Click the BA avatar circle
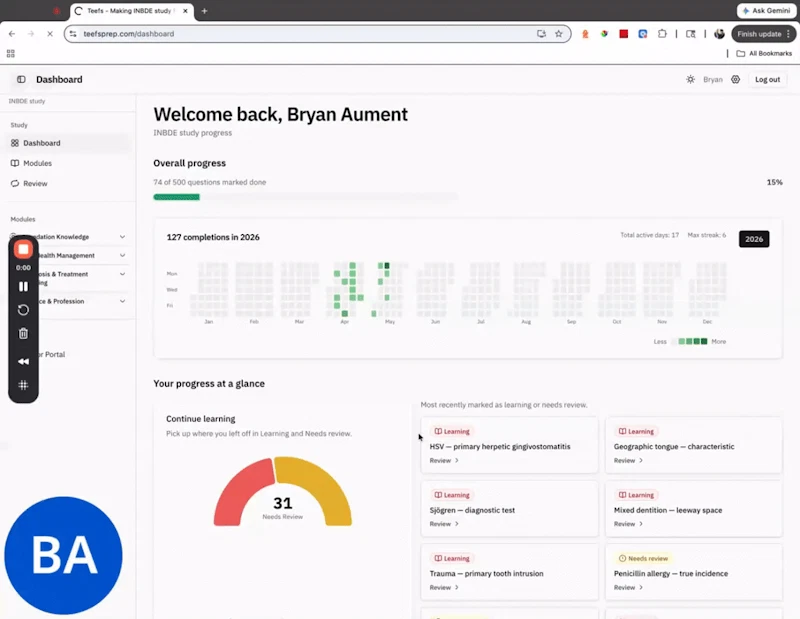800x619 pixels. pyautogui.click(x=63, y=555)
